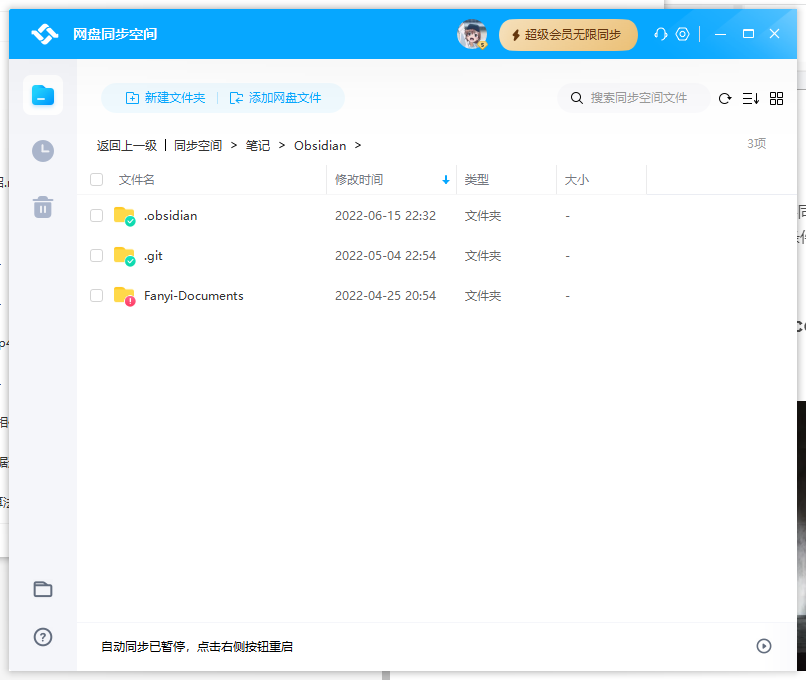Maximize the sync space window

pyautogui.click(x=748, y=34)
